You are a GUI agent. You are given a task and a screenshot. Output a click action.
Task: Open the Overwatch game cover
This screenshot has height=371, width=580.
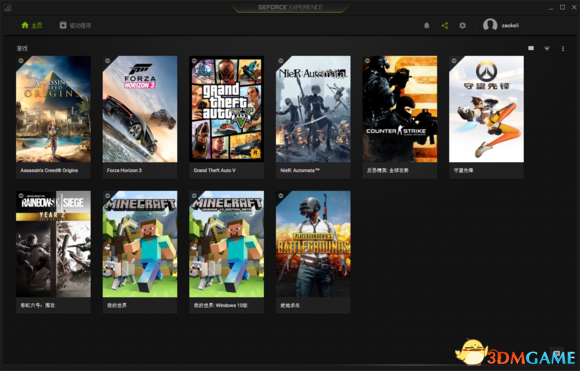pos(486,109)
